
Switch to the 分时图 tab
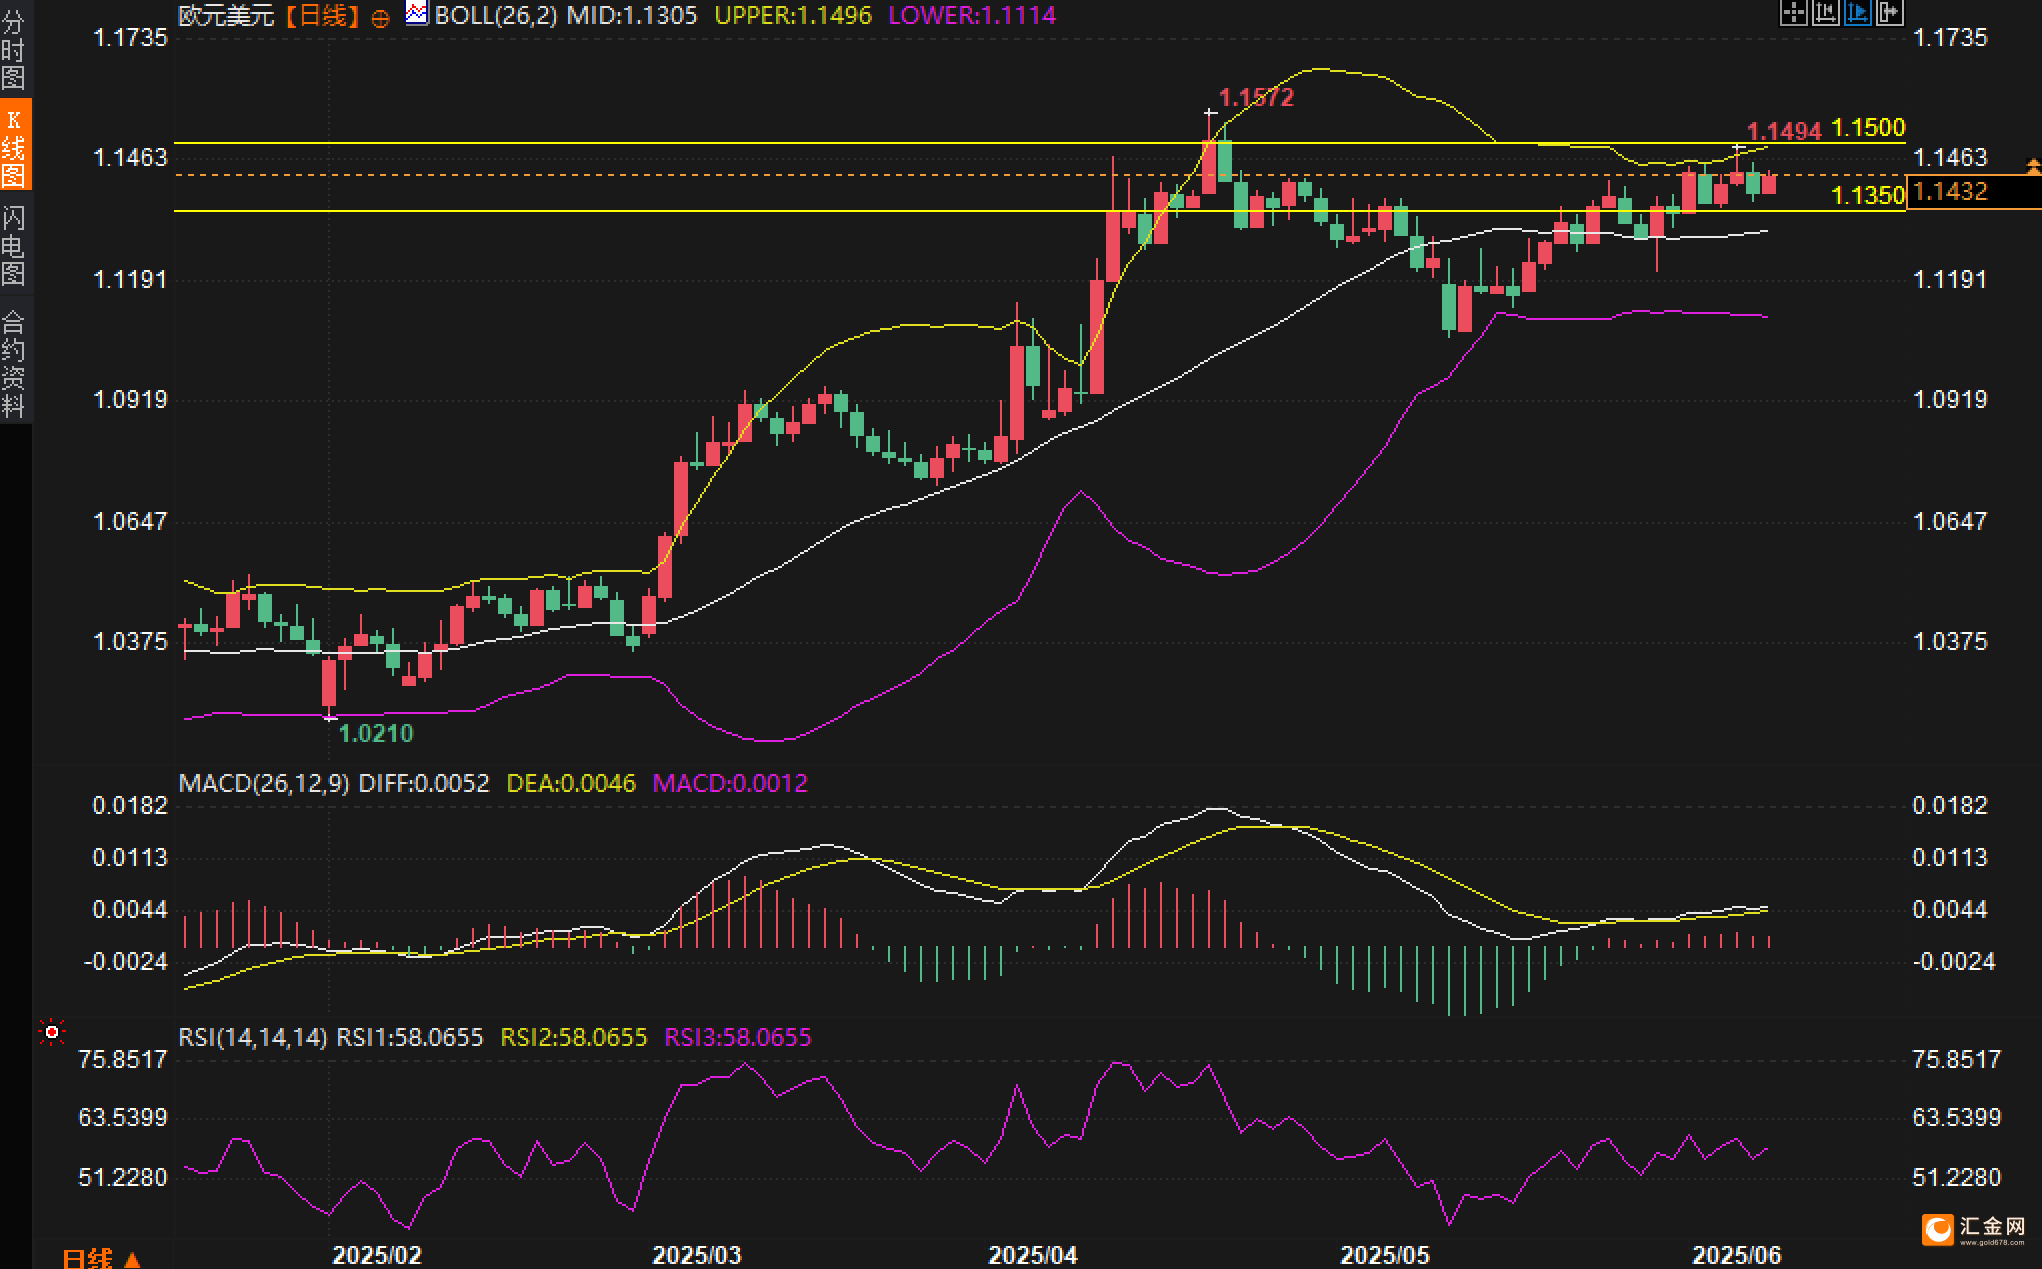14,48
